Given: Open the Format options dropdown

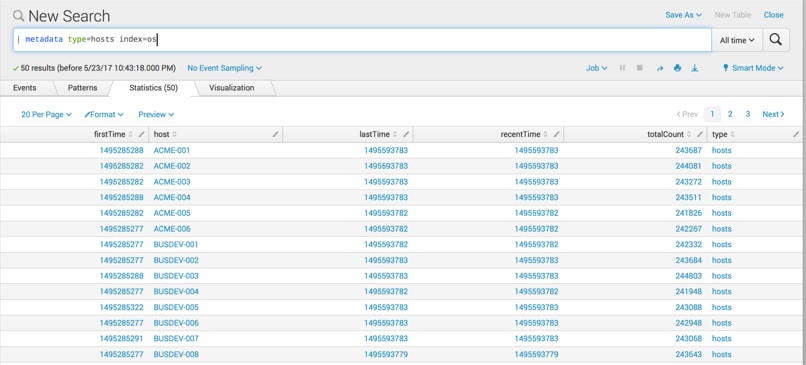Looking at the screenshot, I should [x=104, y=115].
